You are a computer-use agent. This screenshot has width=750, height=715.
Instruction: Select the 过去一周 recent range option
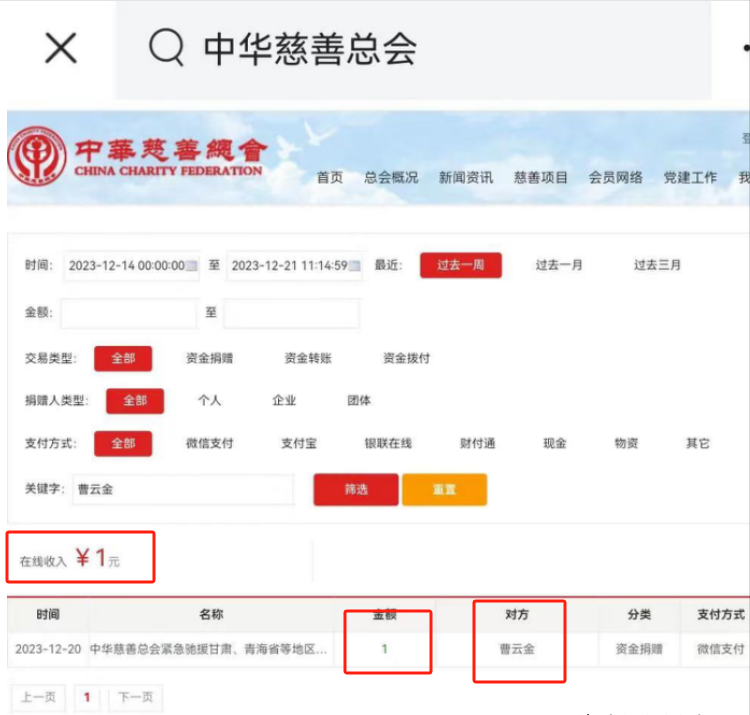(461, 265)
